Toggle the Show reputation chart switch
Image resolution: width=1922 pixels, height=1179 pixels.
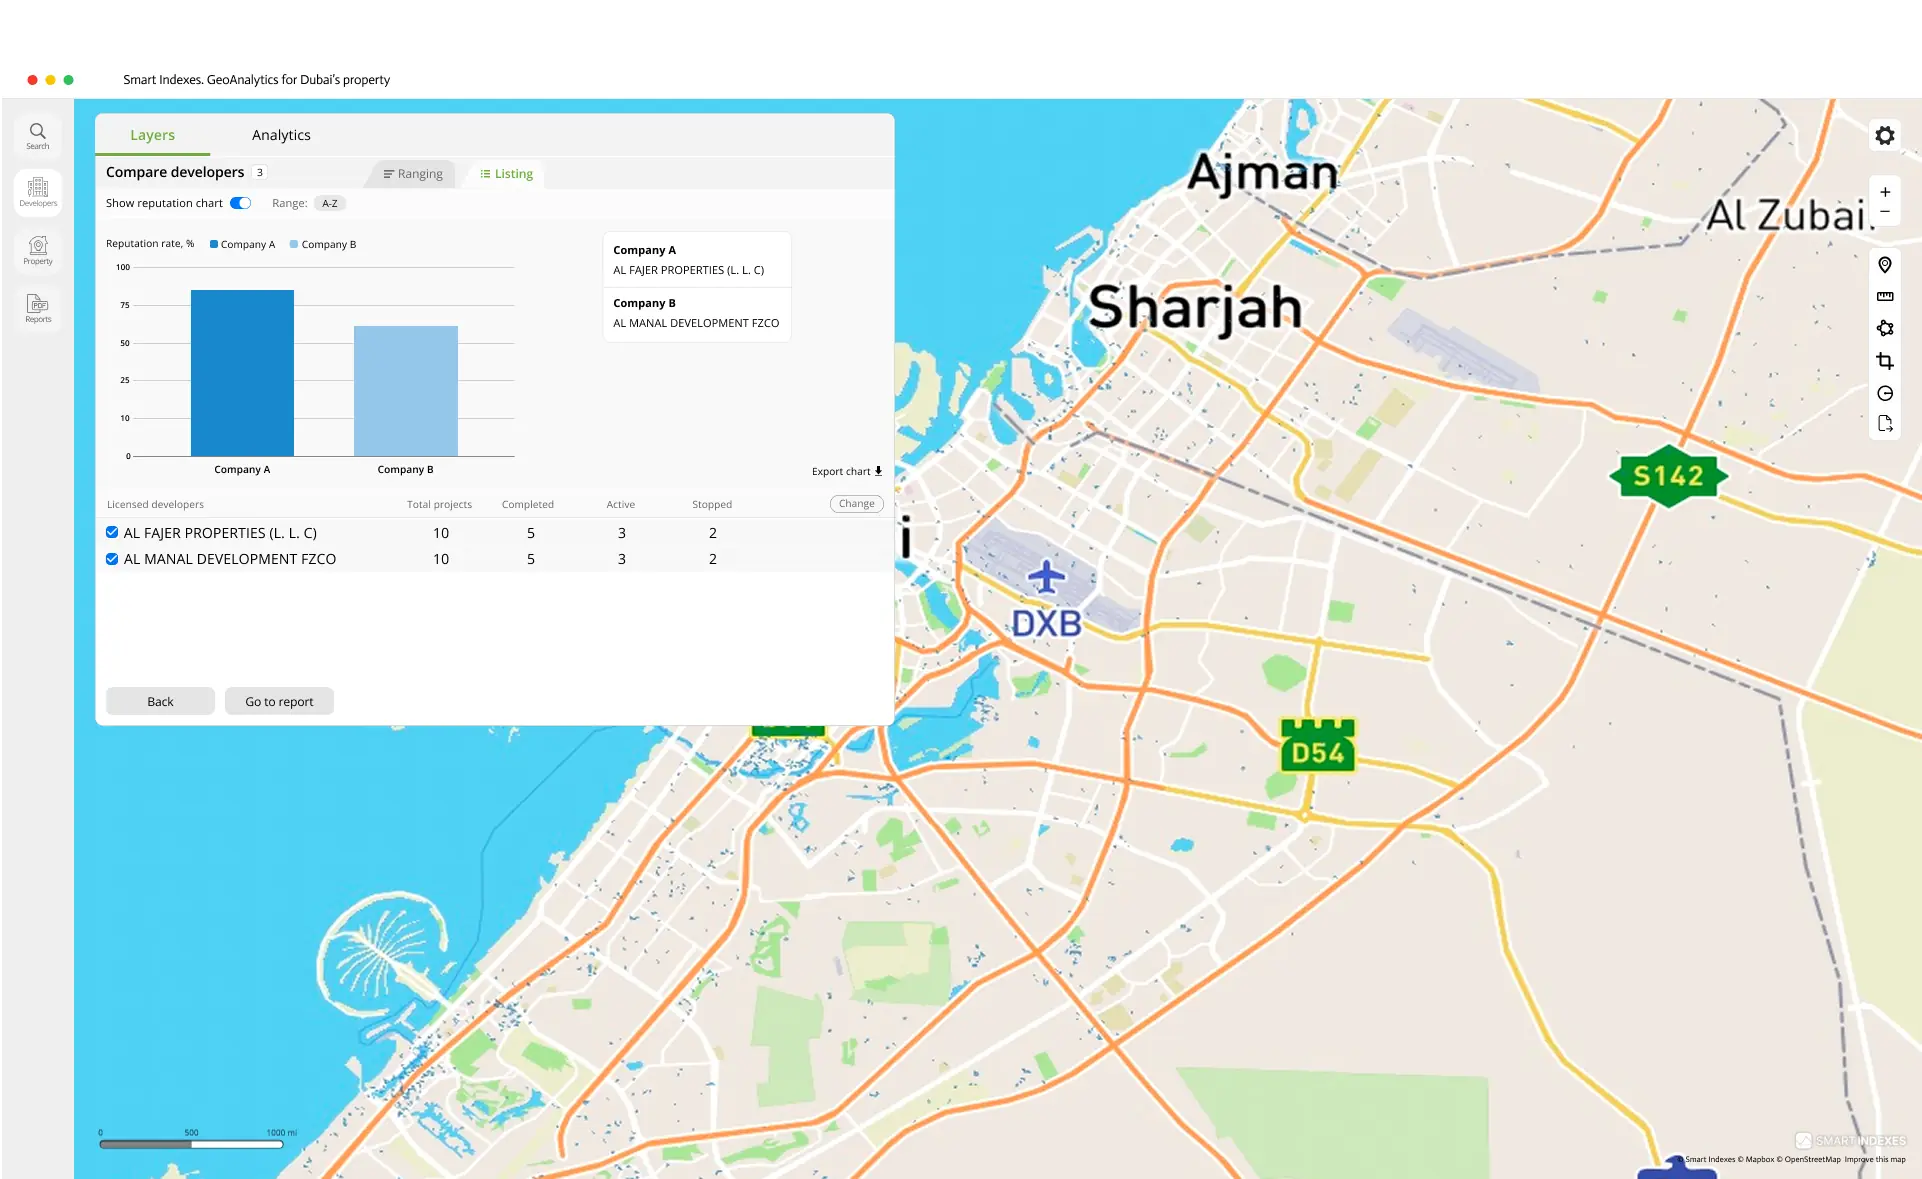(x=241, y=203)
